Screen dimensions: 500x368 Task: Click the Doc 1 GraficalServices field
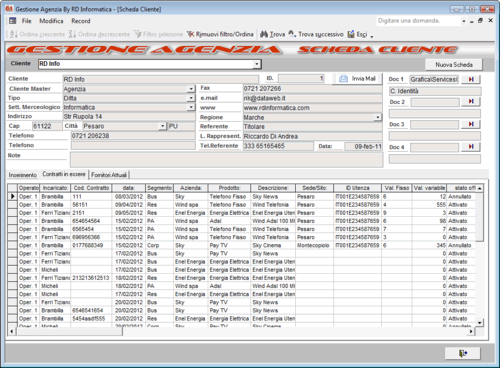point(434,79)
